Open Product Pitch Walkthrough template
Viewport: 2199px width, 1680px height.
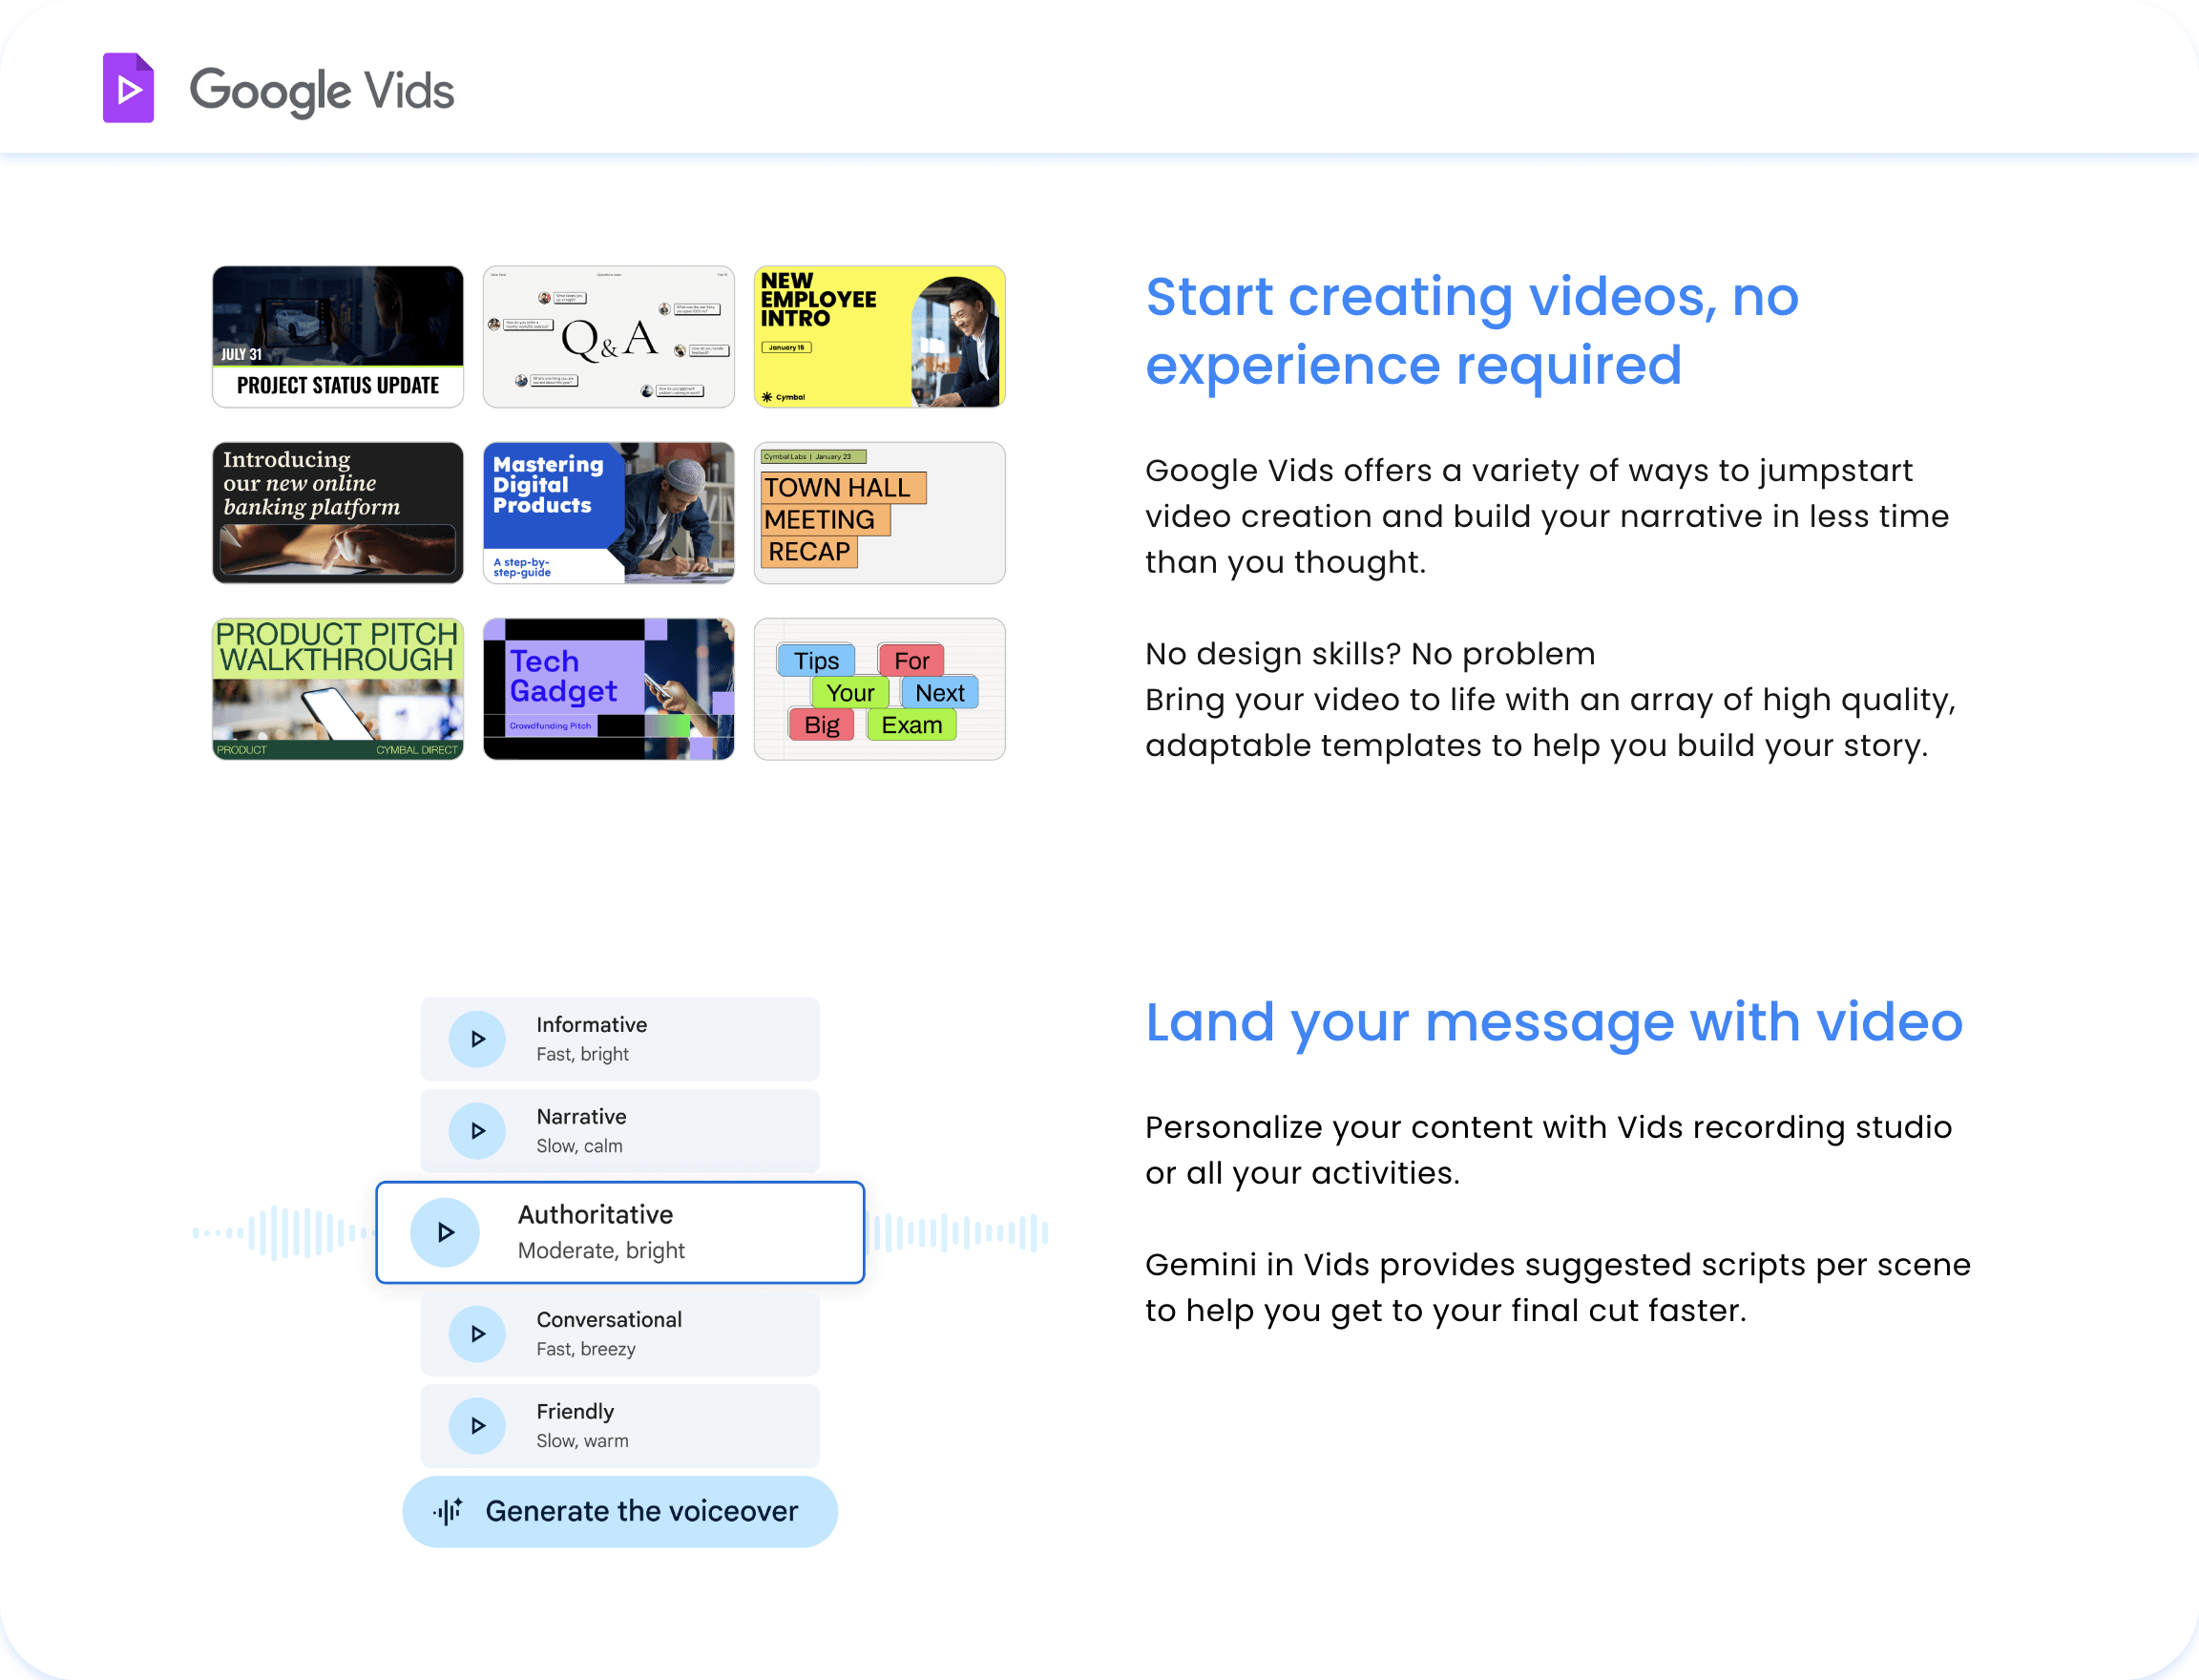(x=338, y=689)
